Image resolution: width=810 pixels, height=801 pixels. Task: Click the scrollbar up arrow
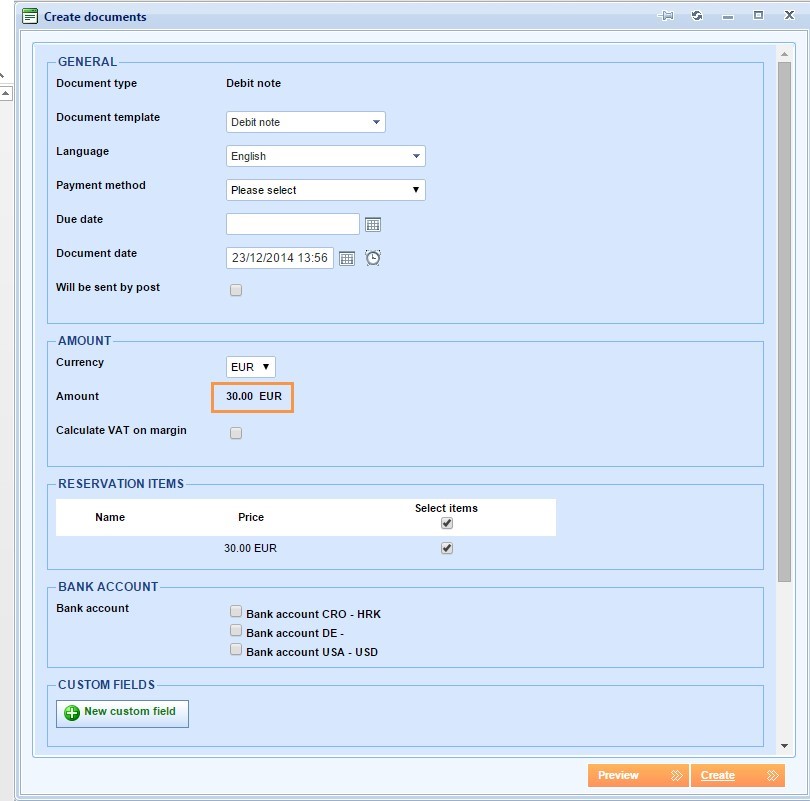click(x=784, y=54)
